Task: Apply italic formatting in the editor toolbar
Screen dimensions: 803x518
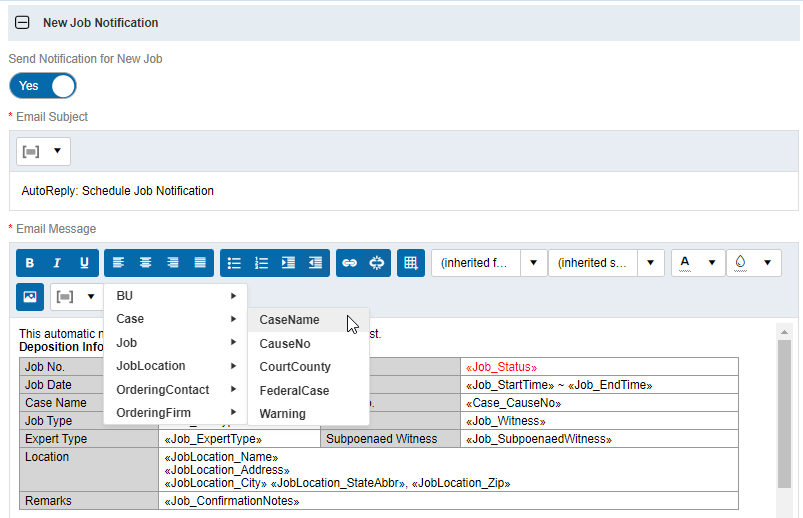Action: (57, 263)
